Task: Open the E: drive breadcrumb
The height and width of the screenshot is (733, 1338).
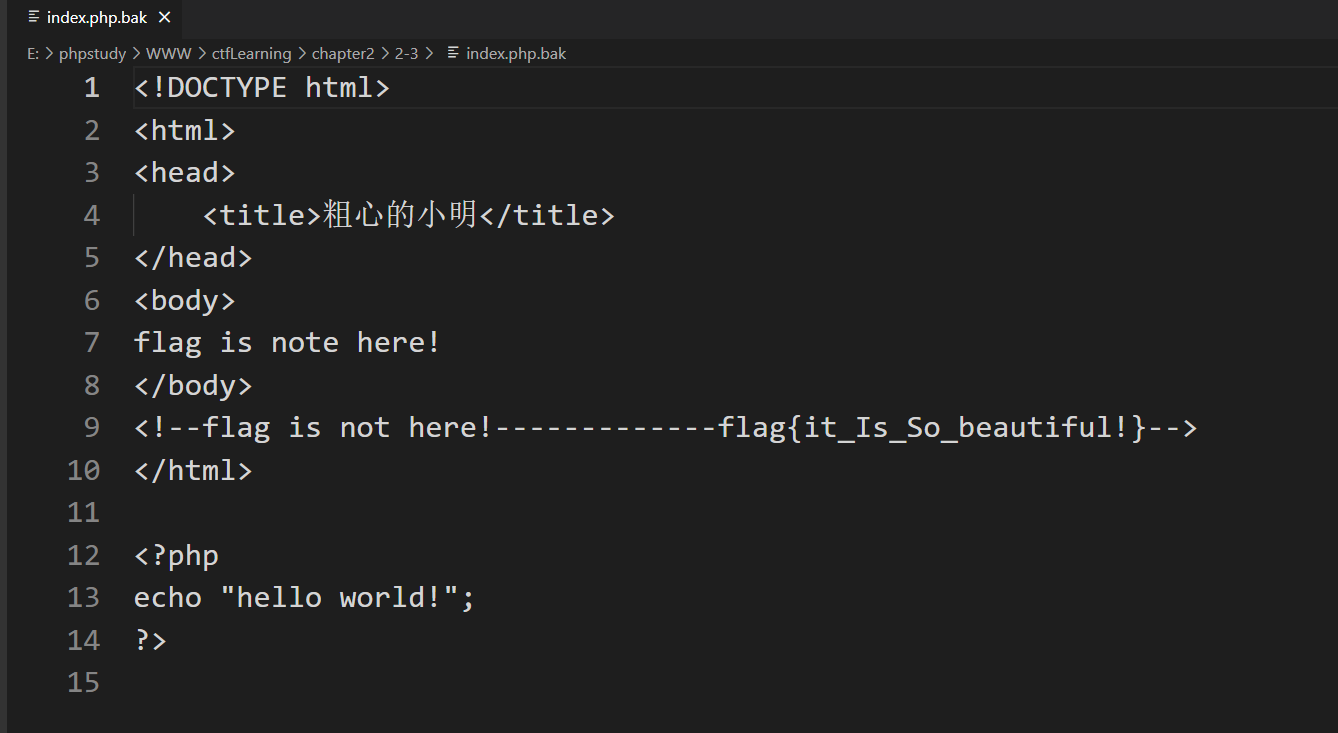Action: point(33,54)
